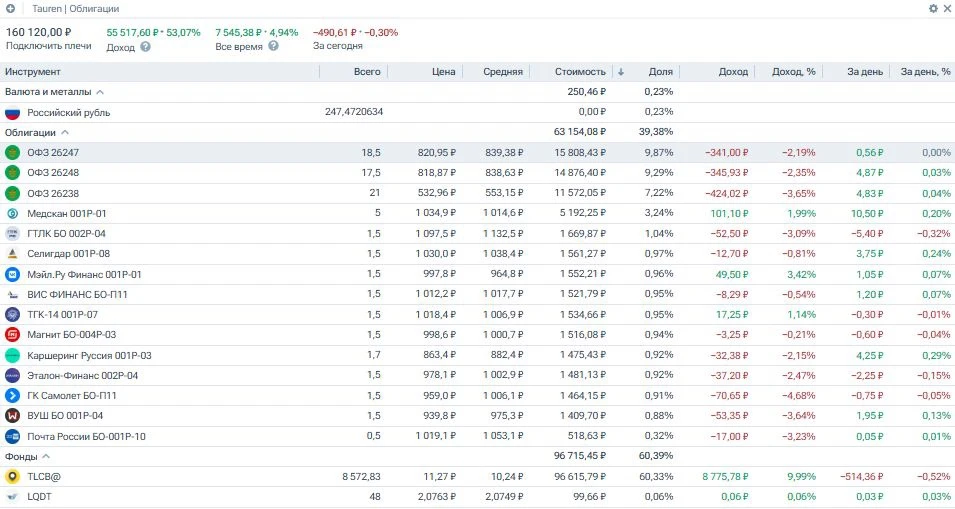955x509 pixels.
Task: Sort by Цена column header
Action: pyautogui.click(x=443, y=71)
